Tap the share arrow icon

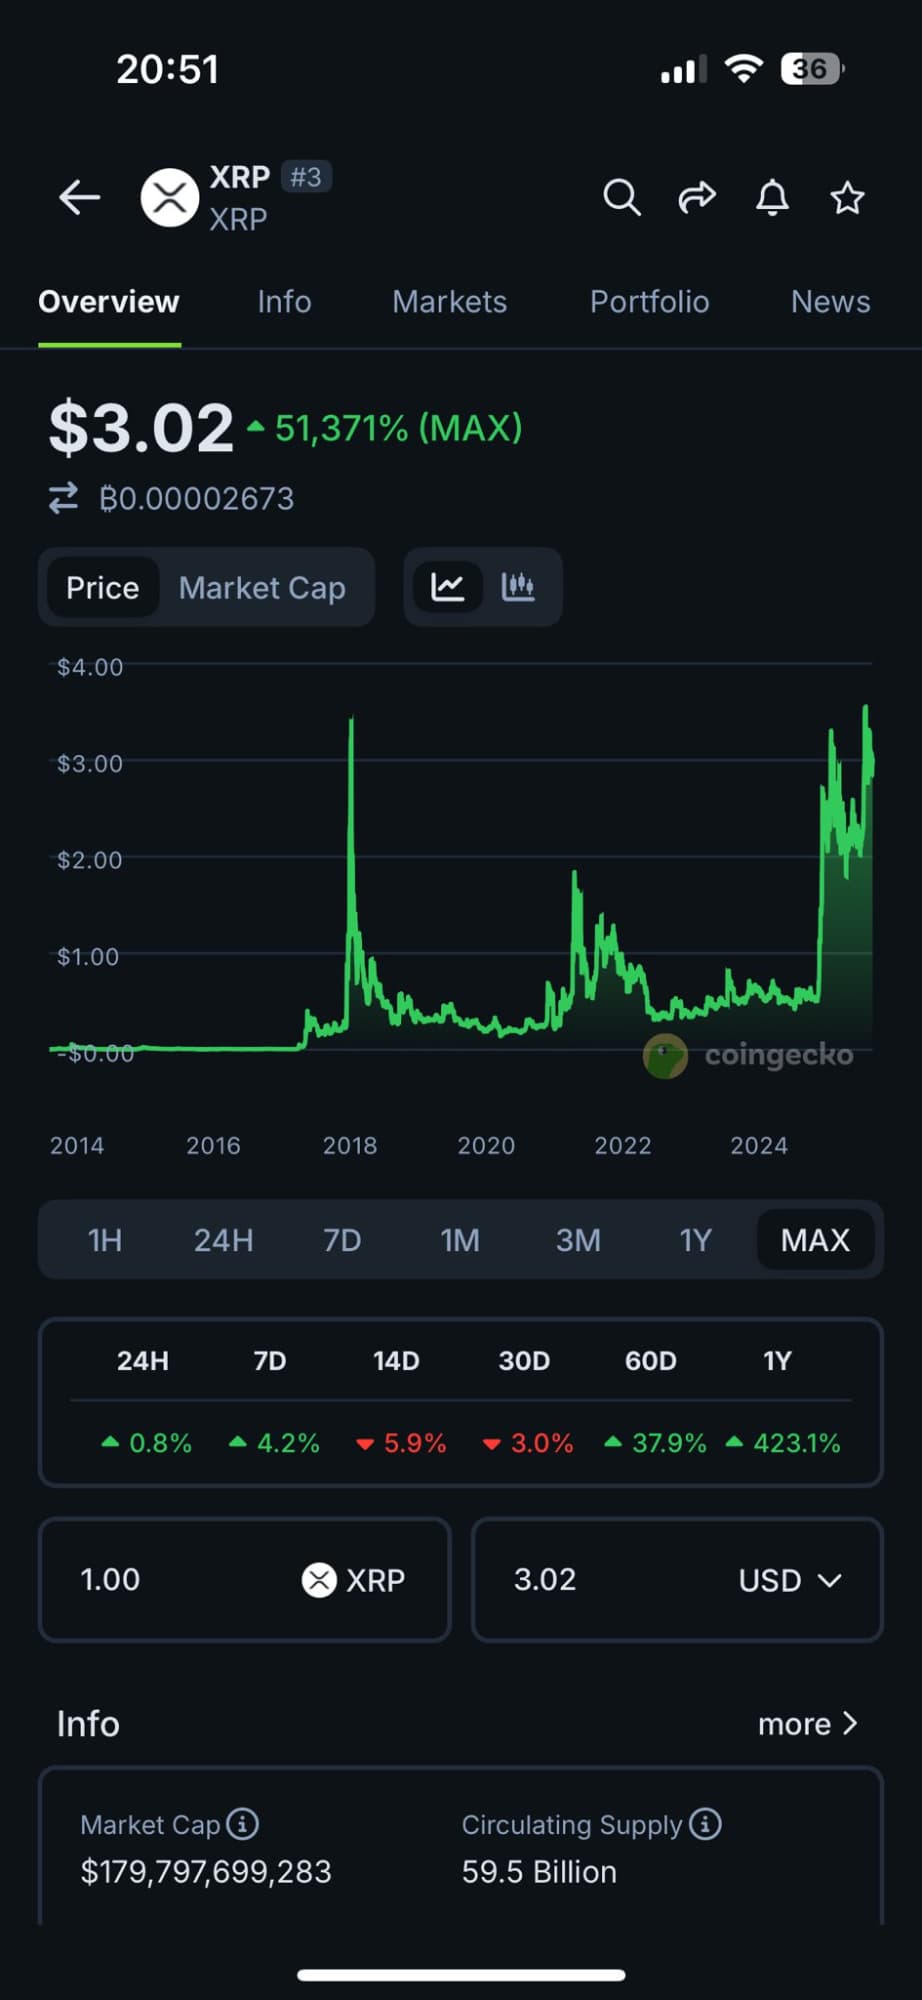coord(697,198)
